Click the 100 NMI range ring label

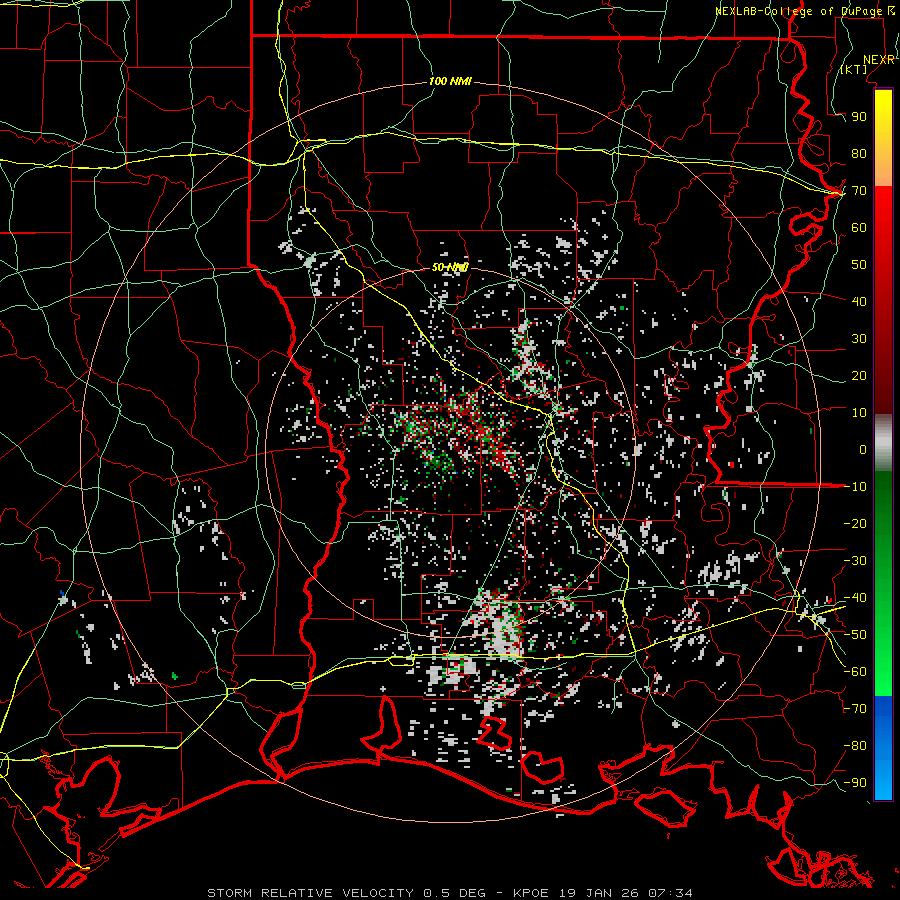coord(450,81)
